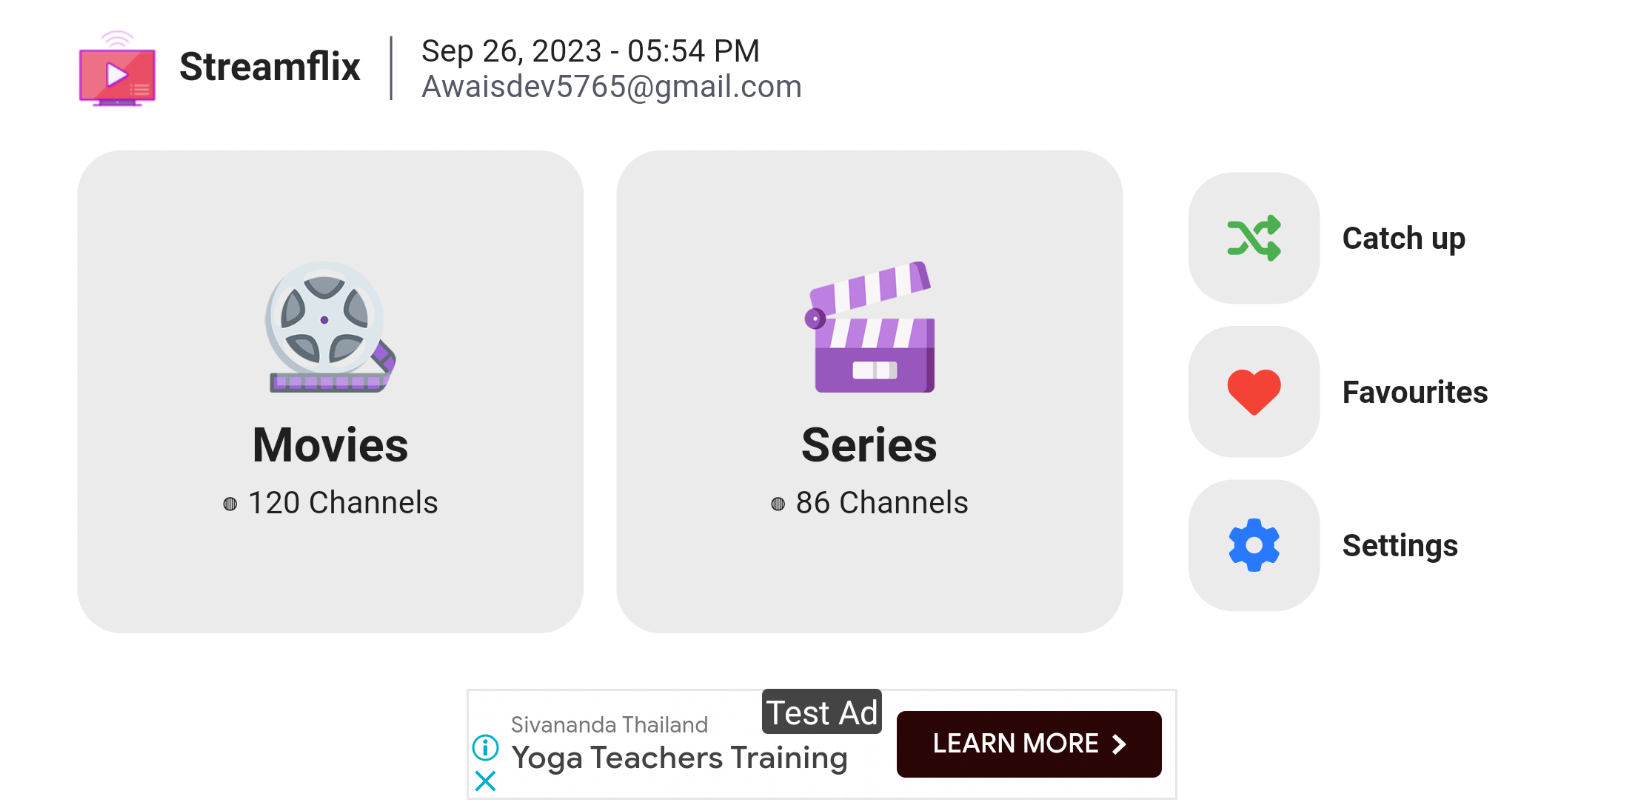The width and height of the screenshot is (1644, 800).
Task: Open the Catch up label
Action: pyautogui.click(x=1403, y=239)
